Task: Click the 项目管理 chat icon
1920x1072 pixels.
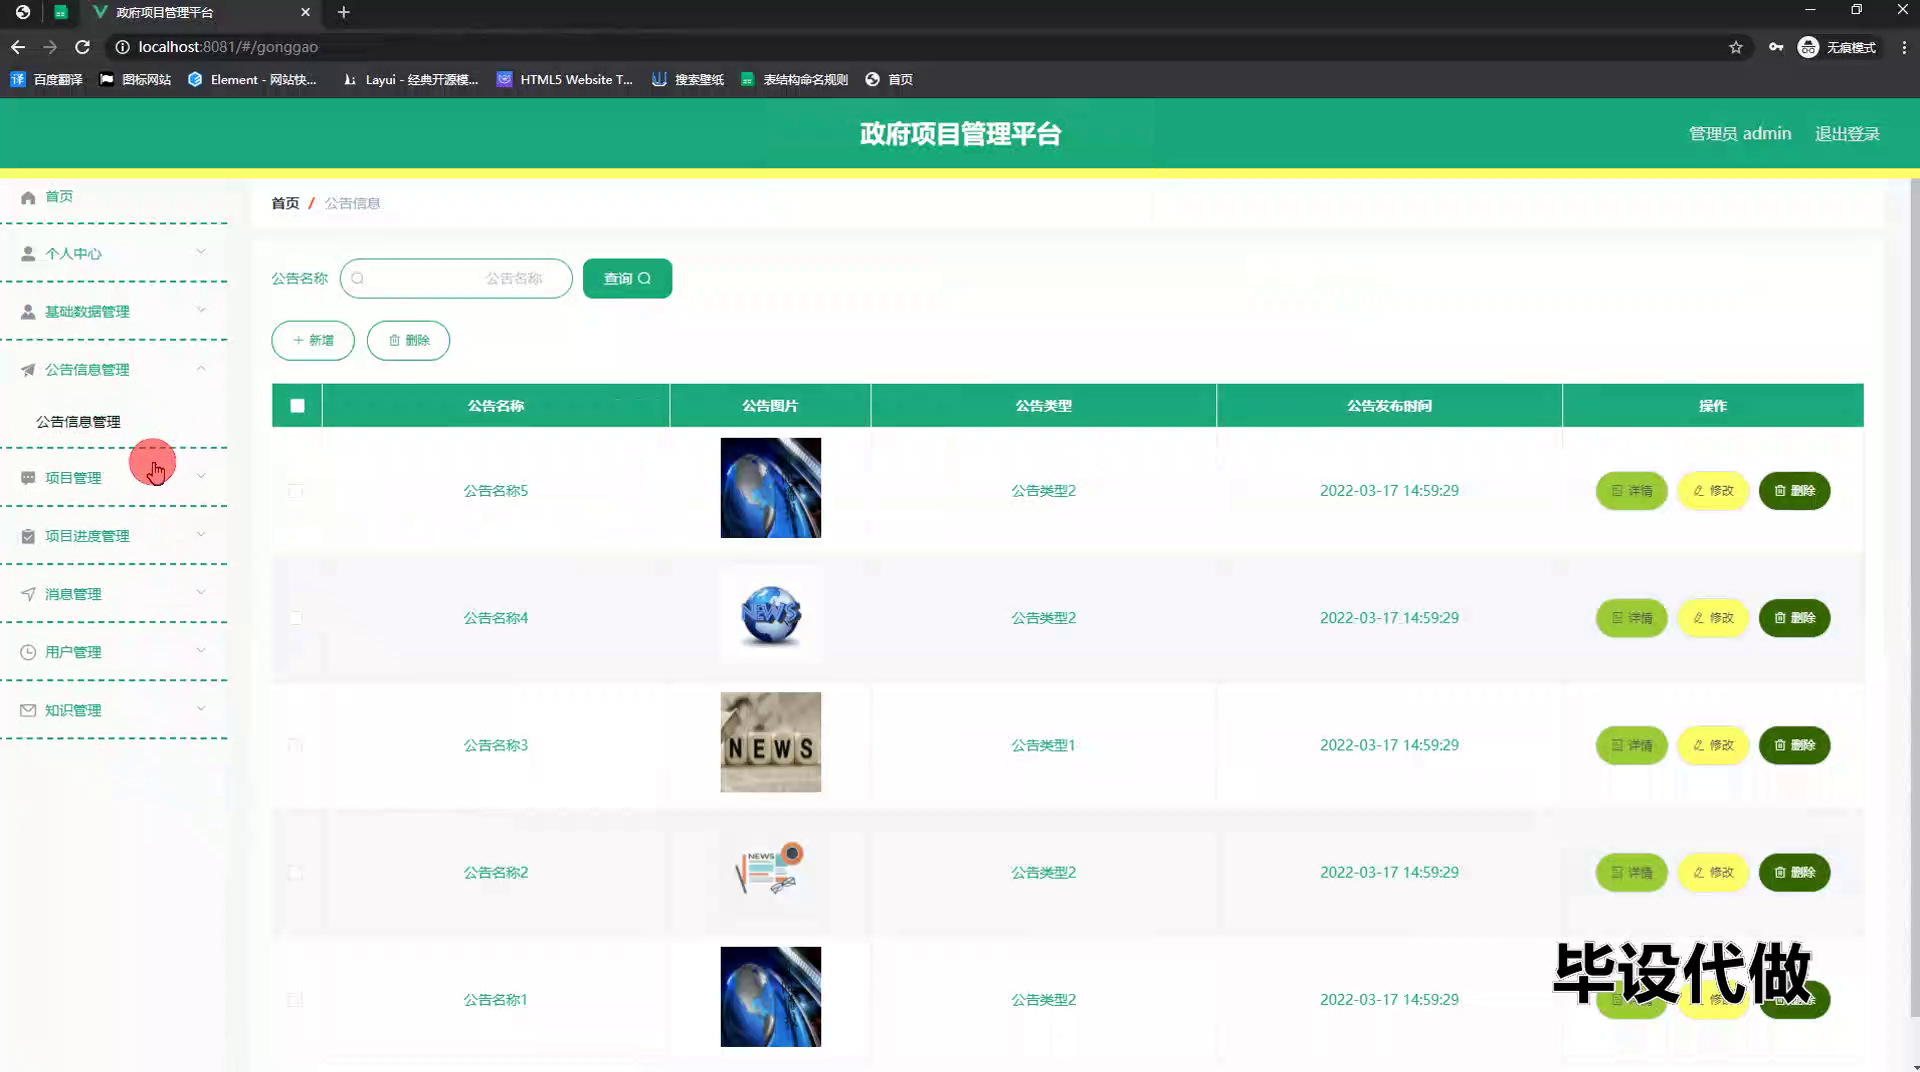Action: pos(28,478)
